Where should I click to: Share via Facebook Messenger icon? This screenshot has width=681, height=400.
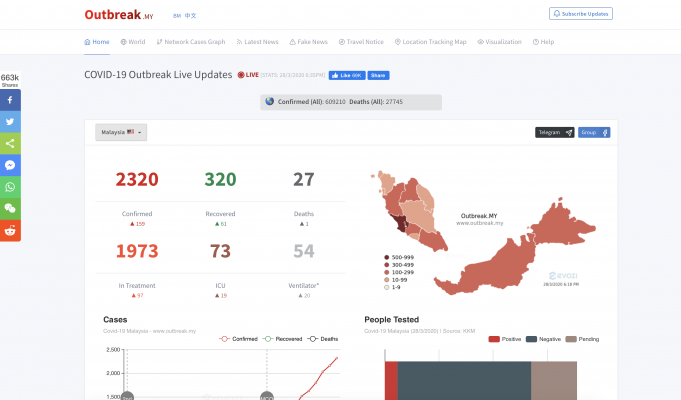tap(10, 165)
